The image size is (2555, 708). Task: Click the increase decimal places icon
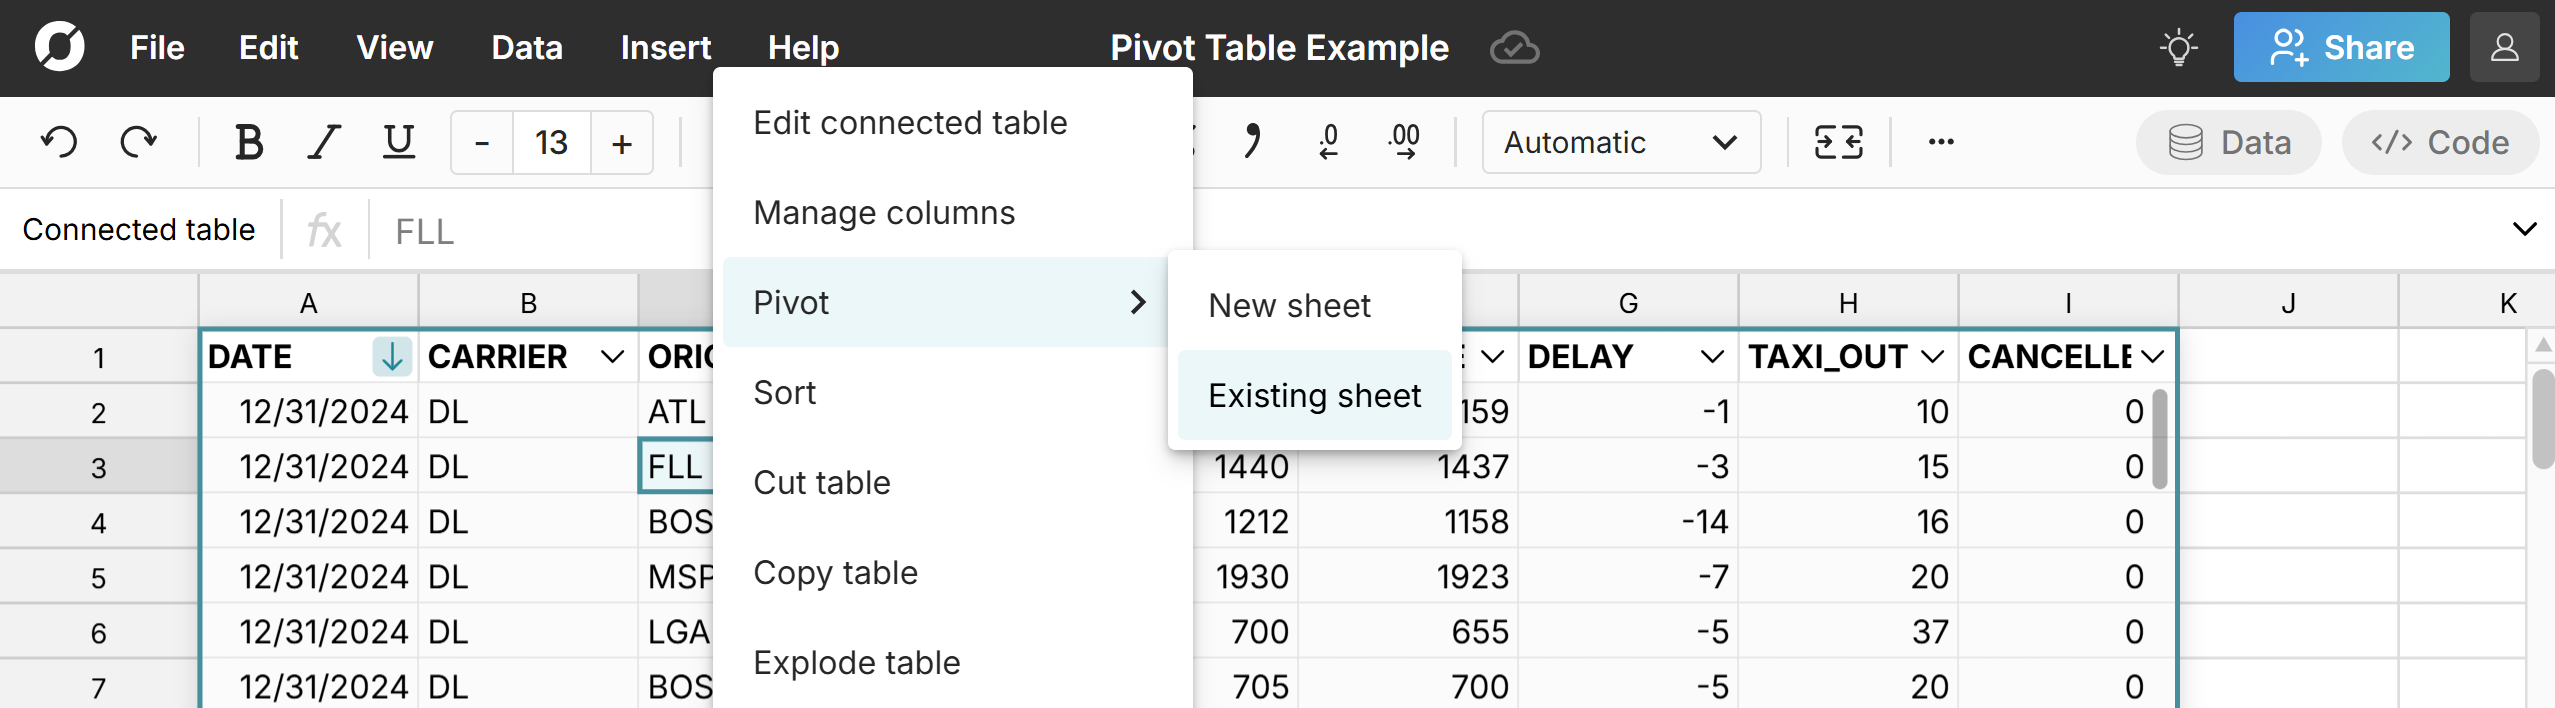coord(1404,142)
